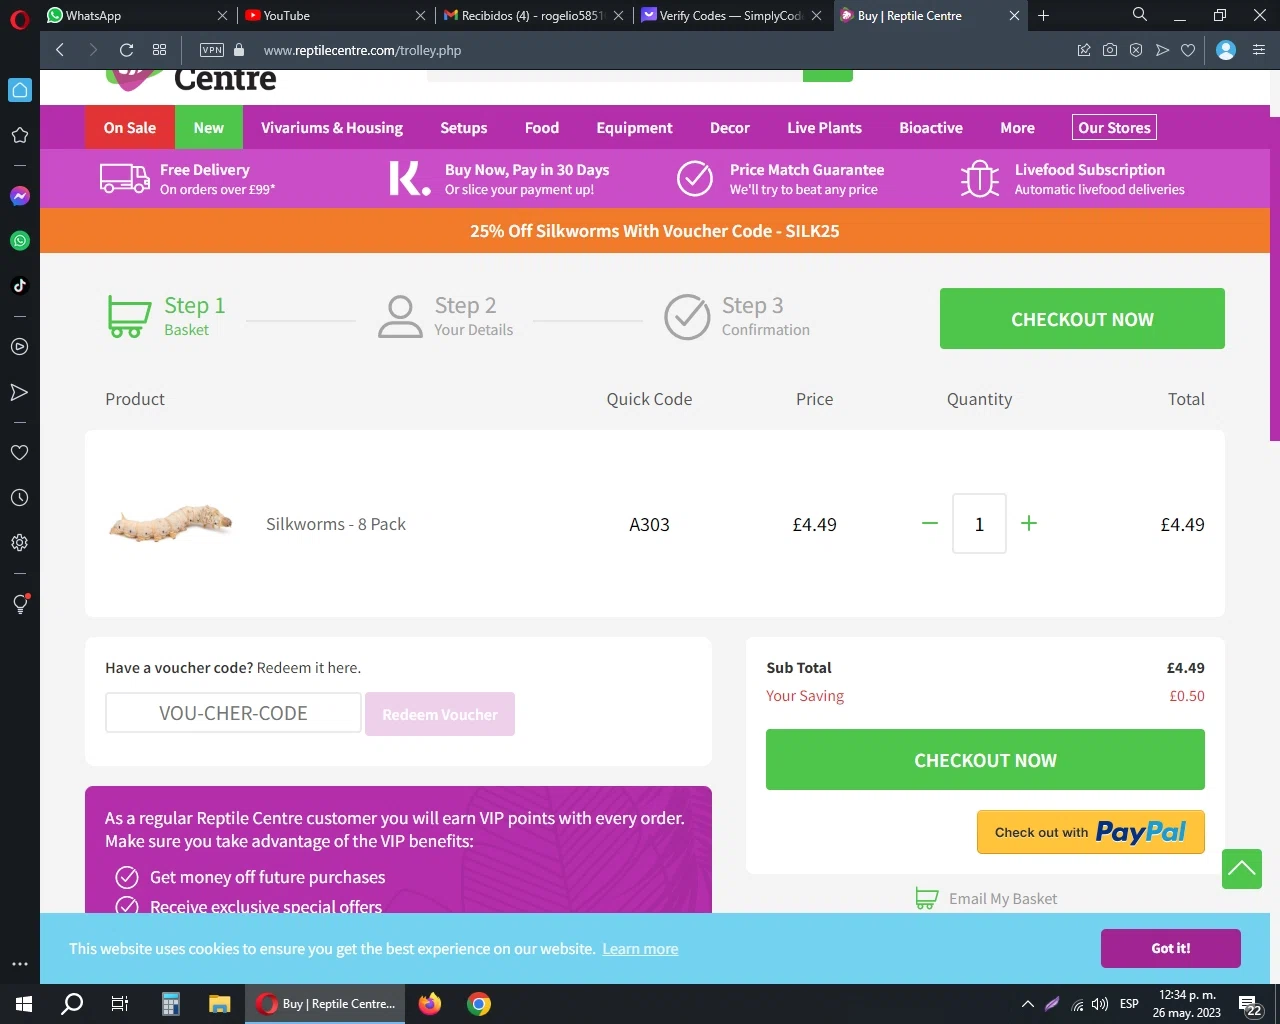The width and height of the screenshot is (1280, 1024).
Task: Switch to WhatsApp tab
Action: (139, 15)
